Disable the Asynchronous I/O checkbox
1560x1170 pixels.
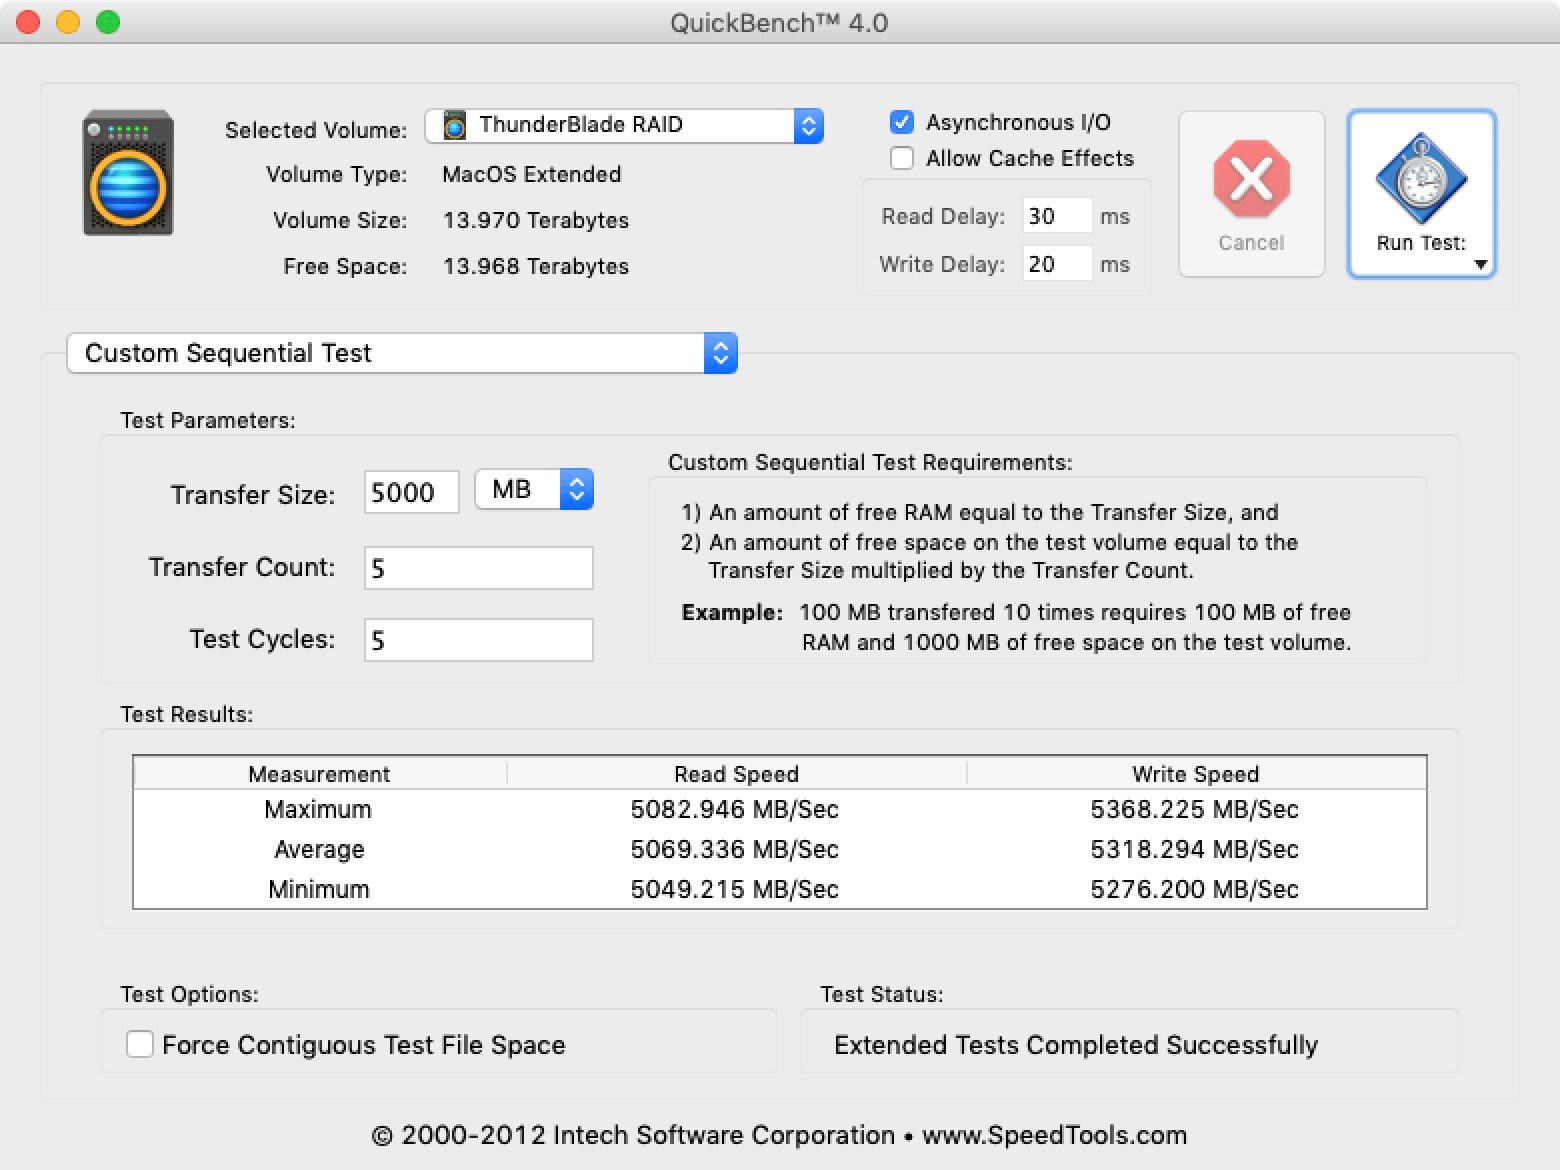[902, 122]
